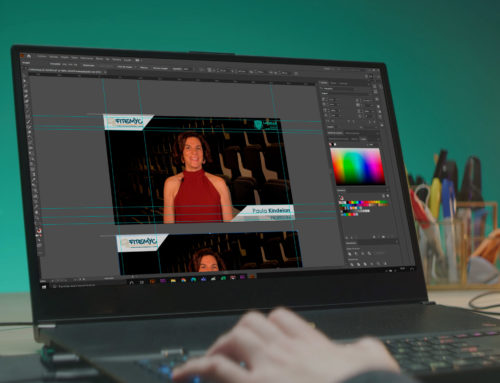
Task: Open File Explorer from the taskbar
Action: point(173,281)
